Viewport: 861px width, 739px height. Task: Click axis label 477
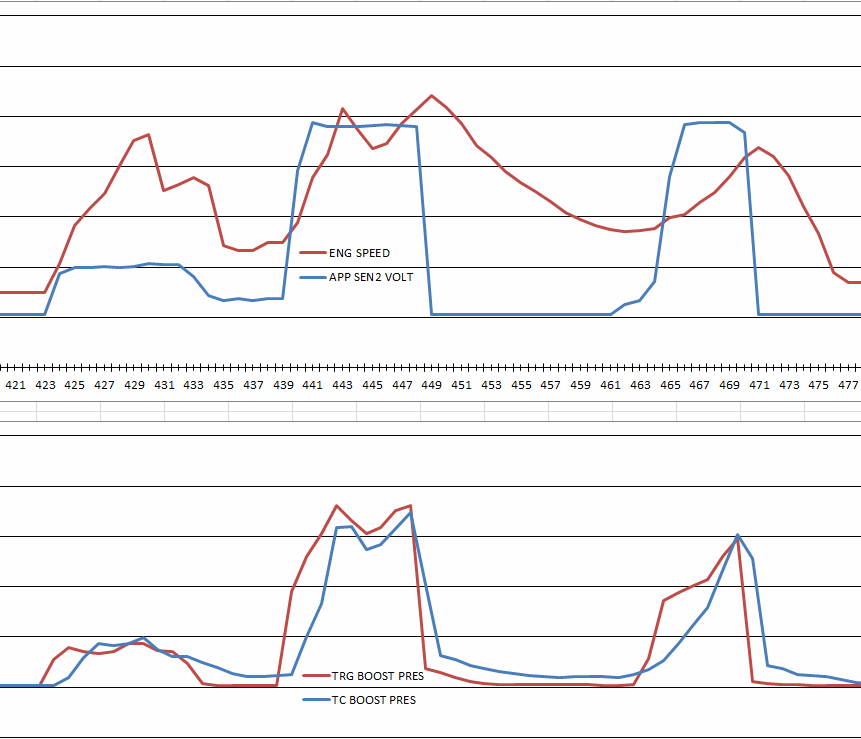point(848,385)
